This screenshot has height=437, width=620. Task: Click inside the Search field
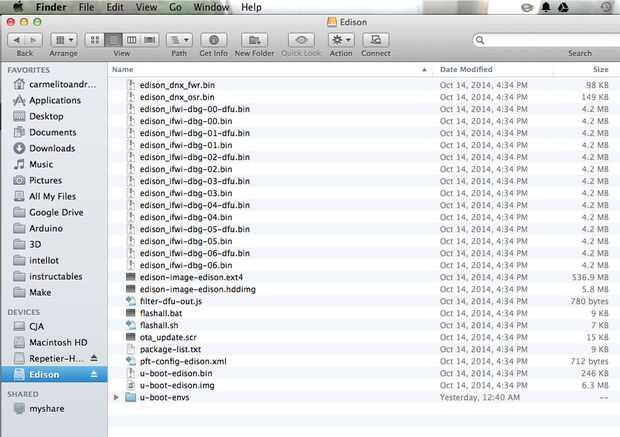pos(548,40)
